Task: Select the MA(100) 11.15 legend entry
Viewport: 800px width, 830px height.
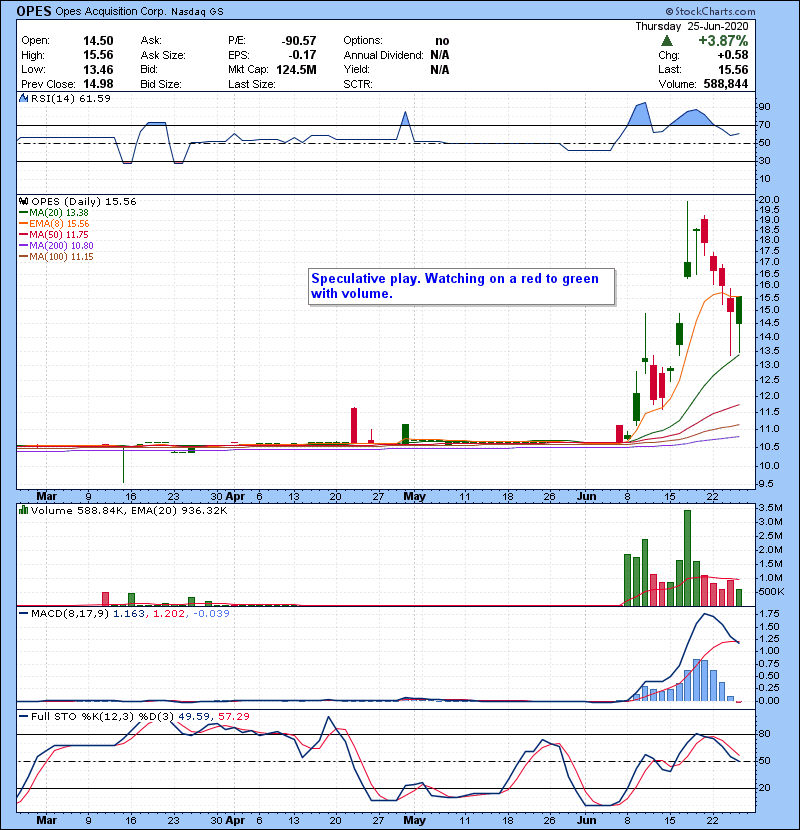Action: [56, 257]
